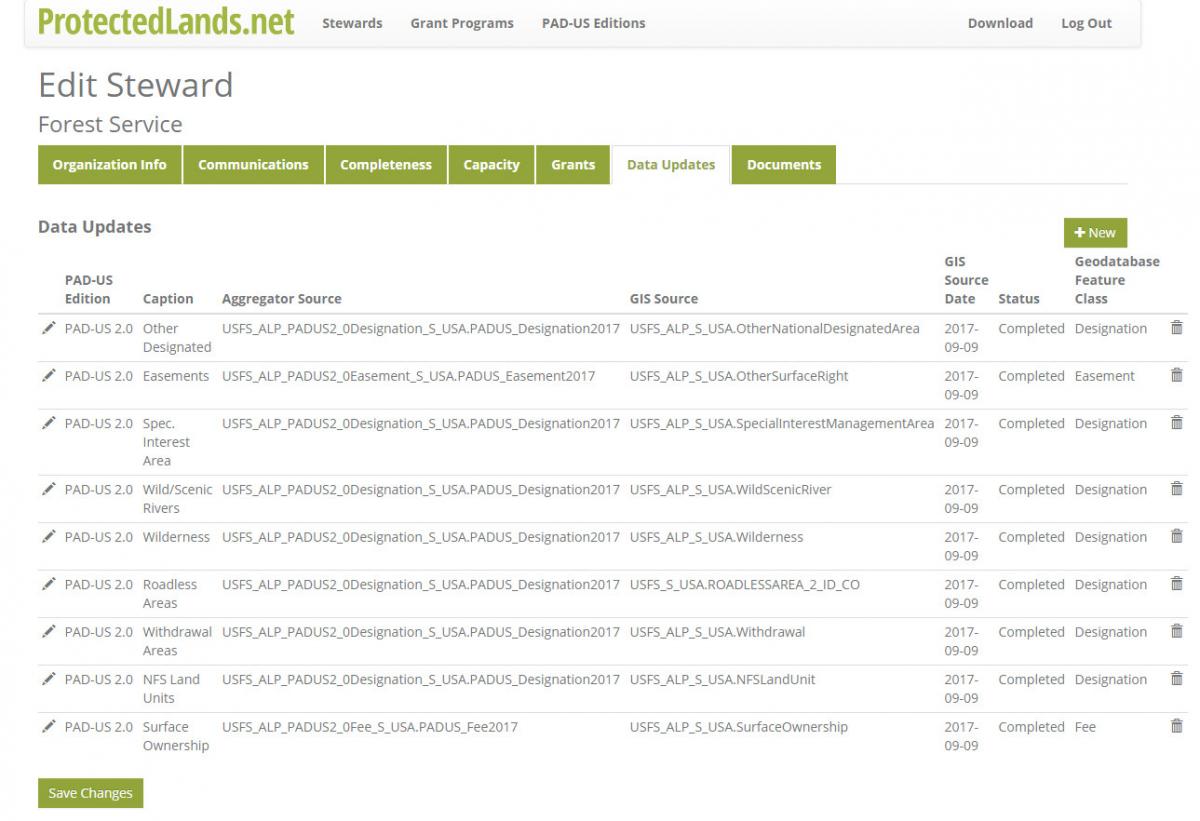
Task: Select the GIS Source Date column header
Action: [966, 280]
